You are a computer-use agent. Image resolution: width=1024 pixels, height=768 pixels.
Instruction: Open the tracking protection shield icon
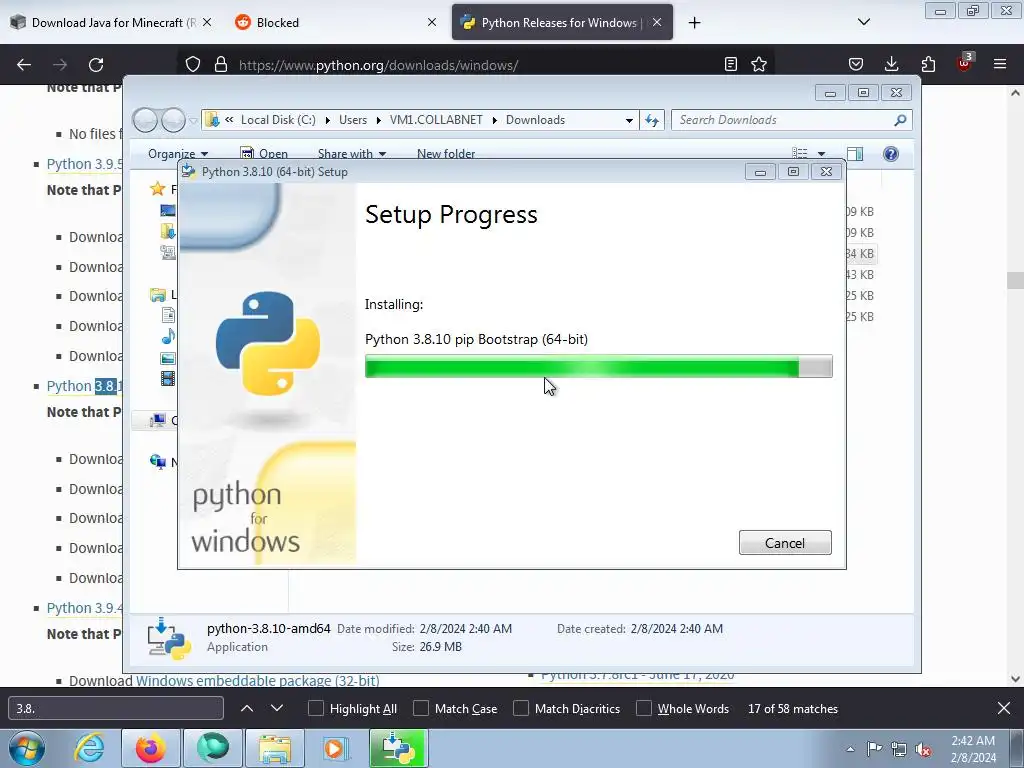tap(193, 65)
